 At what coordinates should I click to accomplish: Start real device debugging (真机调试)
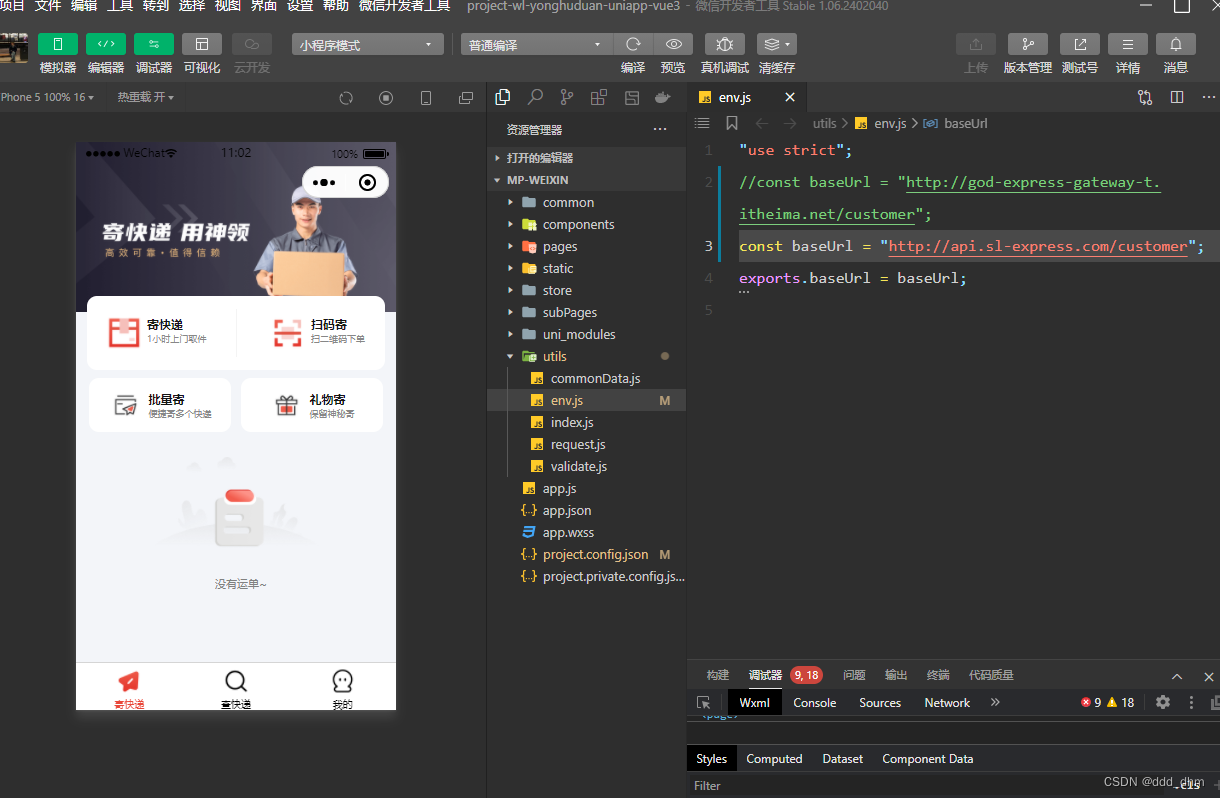(725, 44)
